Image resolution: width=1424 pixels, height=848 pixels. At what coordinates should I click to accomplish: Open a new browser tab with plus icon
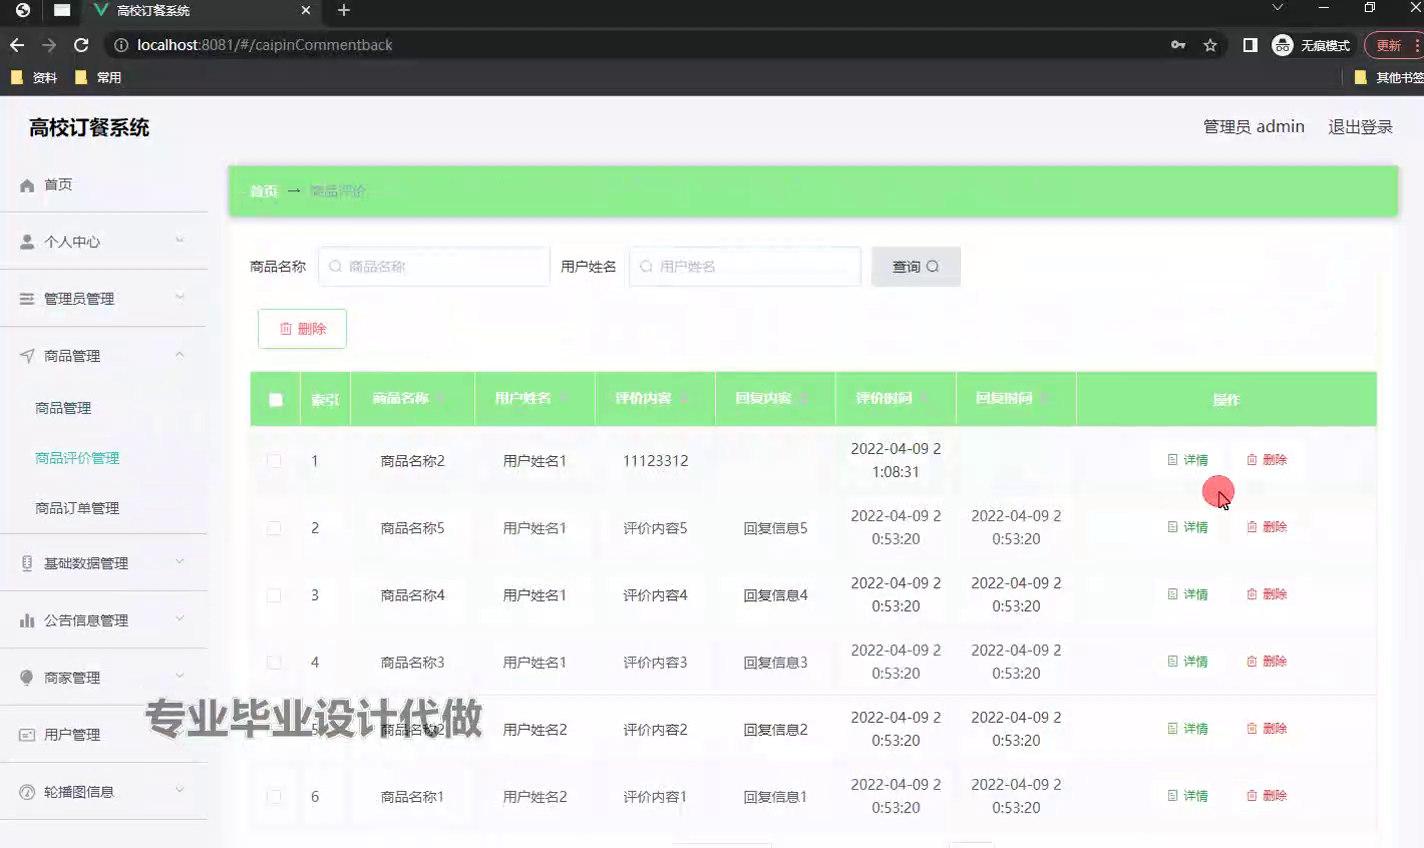tap(344, 10)
